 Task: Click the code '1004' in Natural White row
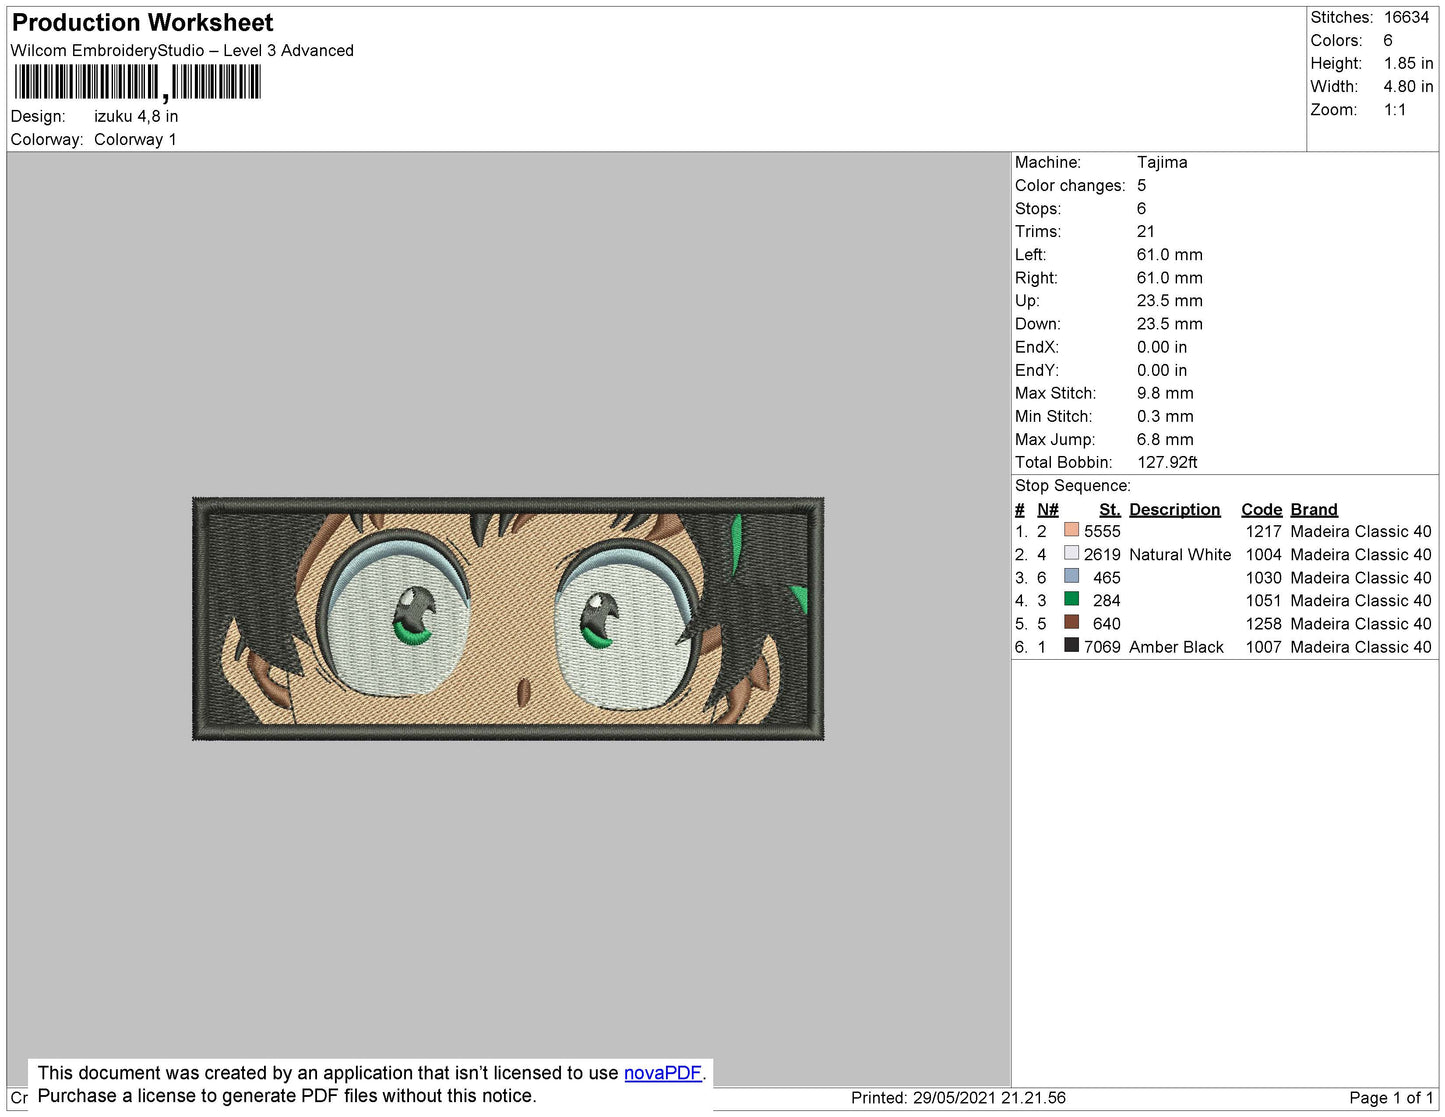(x=1263, y=554)
